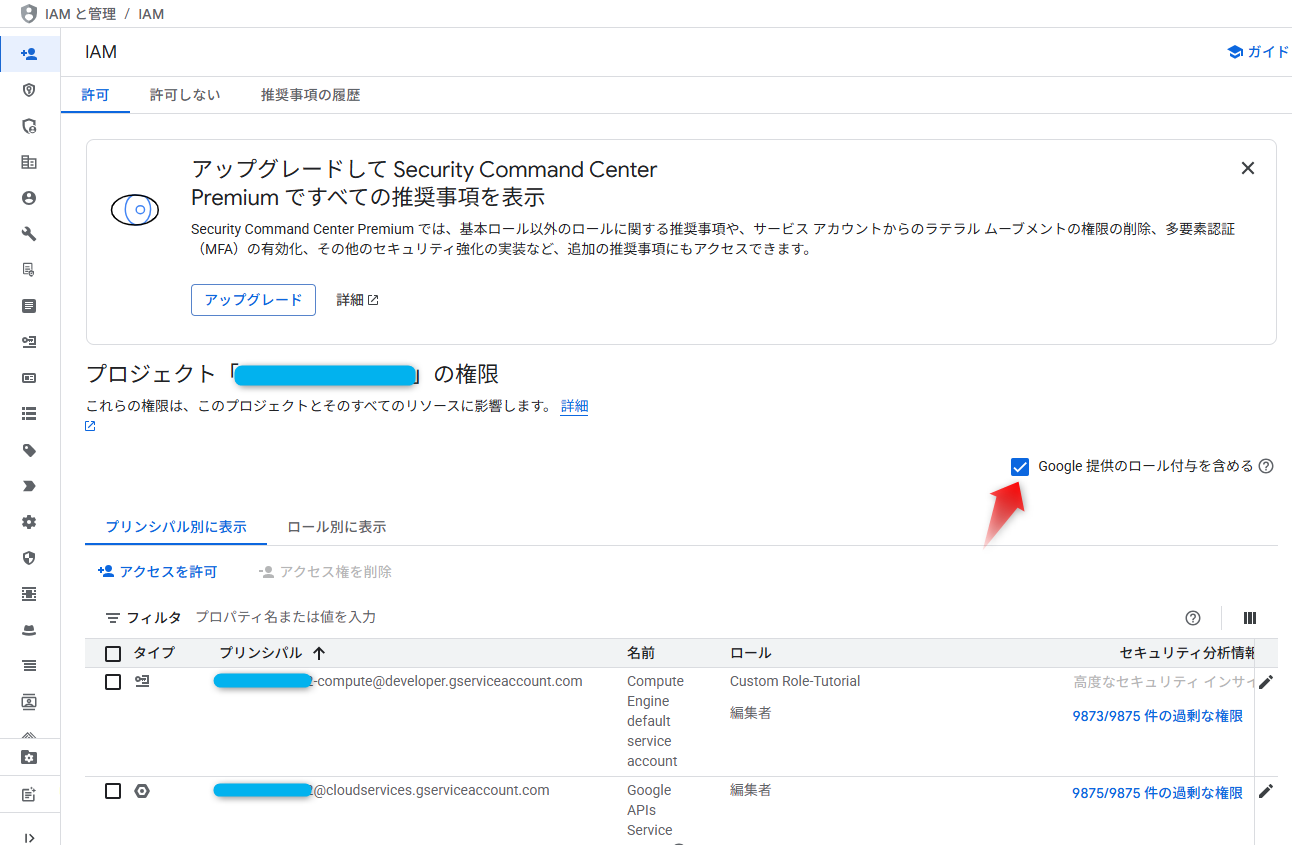
Task: Click the Custom Role-Tutorial role text
Action: point(795,681)
